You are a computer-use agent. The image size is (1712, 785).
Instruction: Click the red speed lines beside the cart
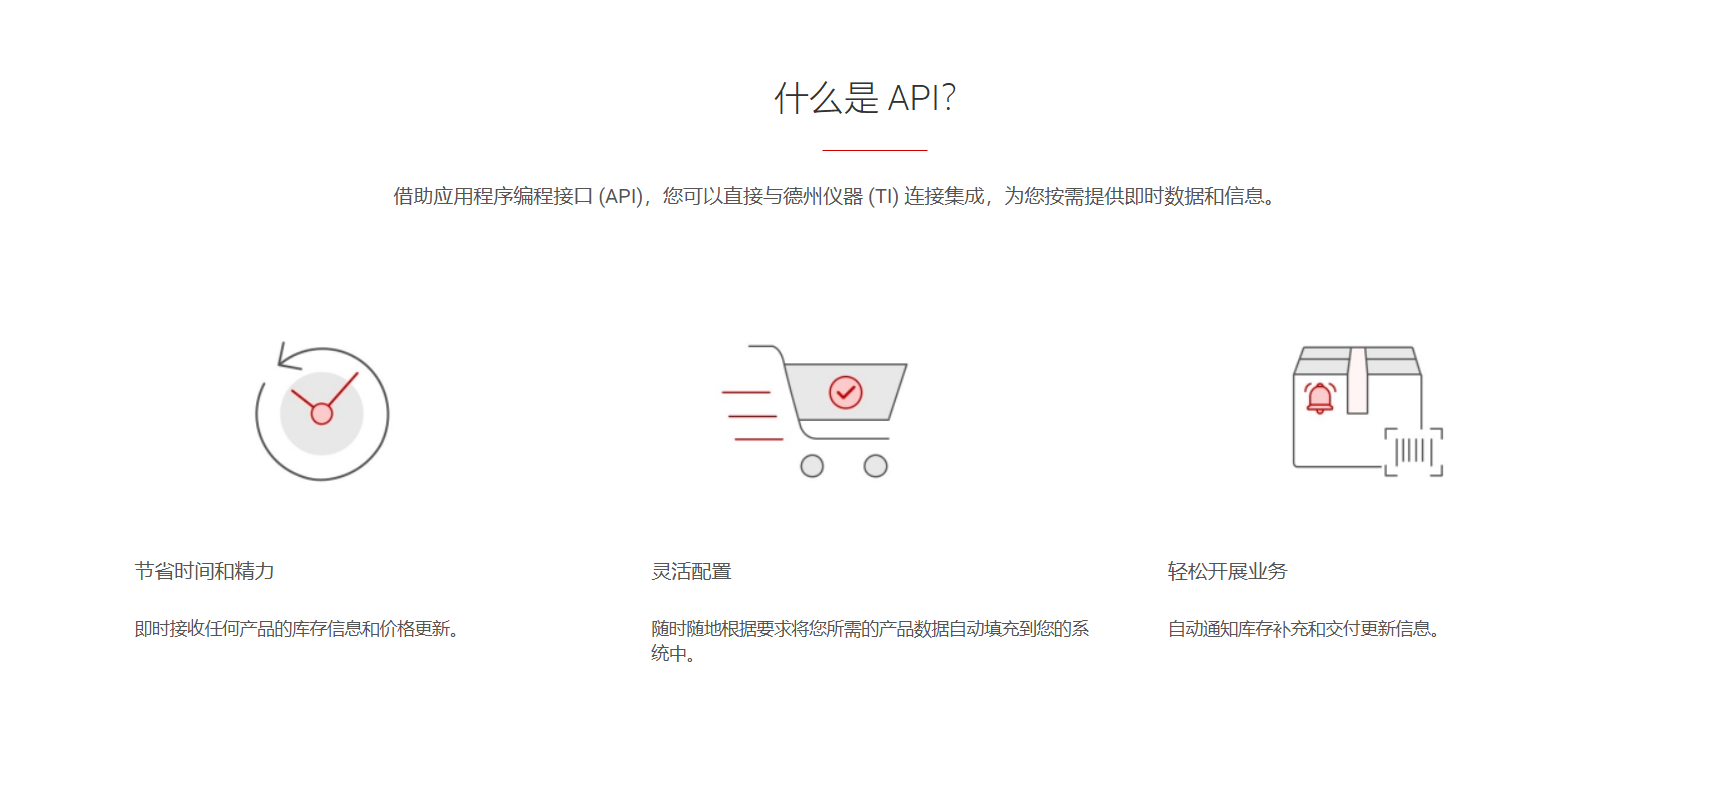[752, 416]
